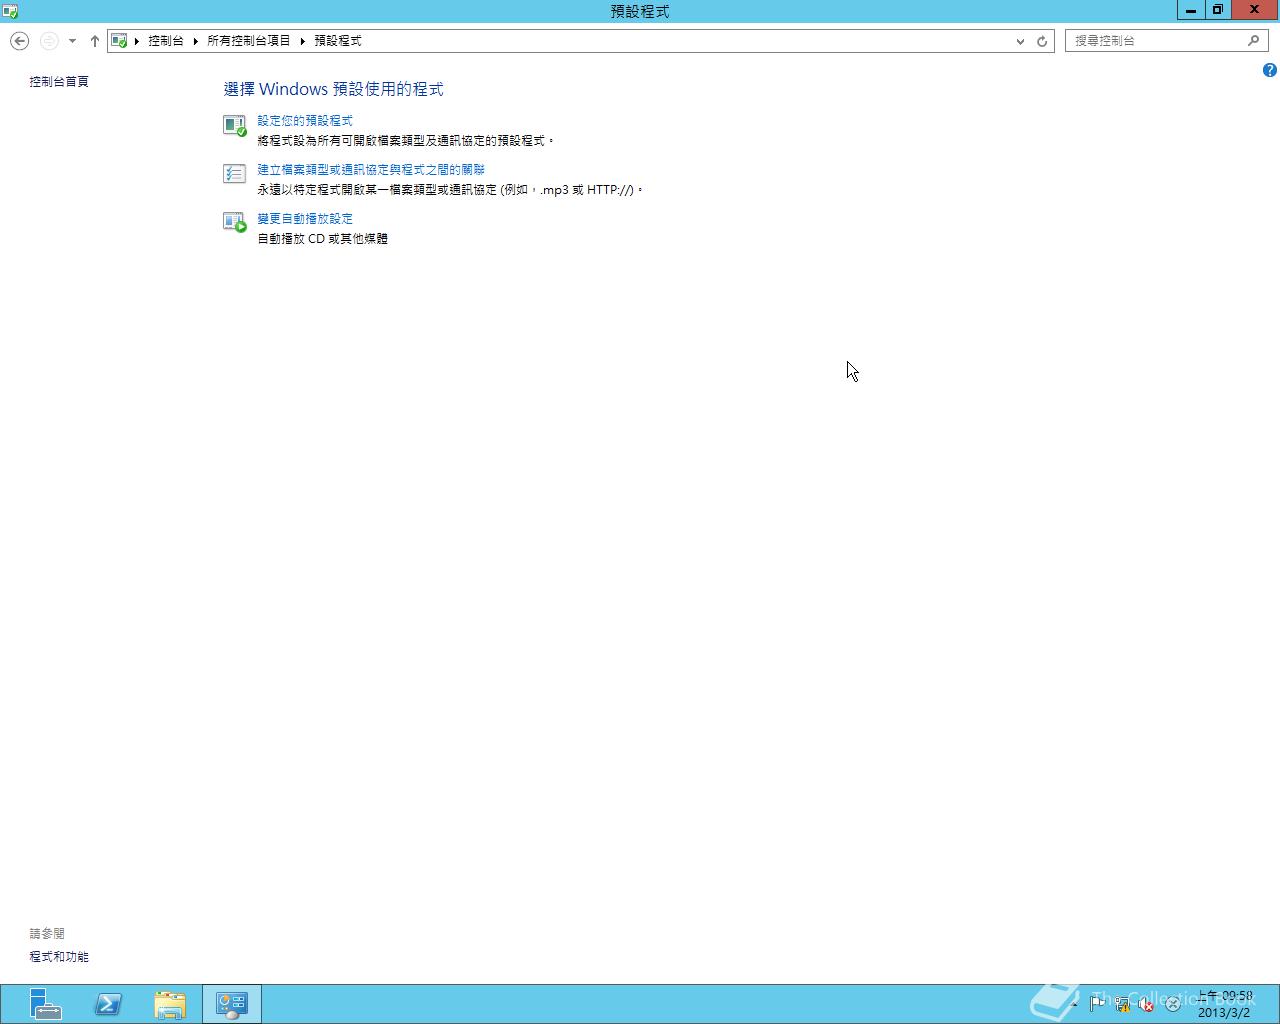The width and height of the screenshot is (1280, 1024).
Task: Minimize the 預設程式 window
Action: click(x=1190, y=10)
